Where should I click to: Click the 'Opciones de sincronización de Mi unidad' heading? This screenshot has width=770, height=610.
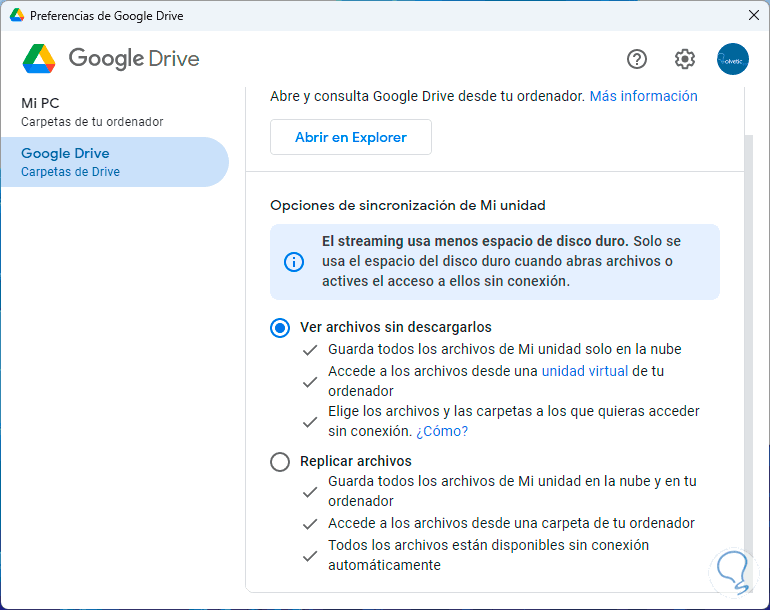point(408,205)
